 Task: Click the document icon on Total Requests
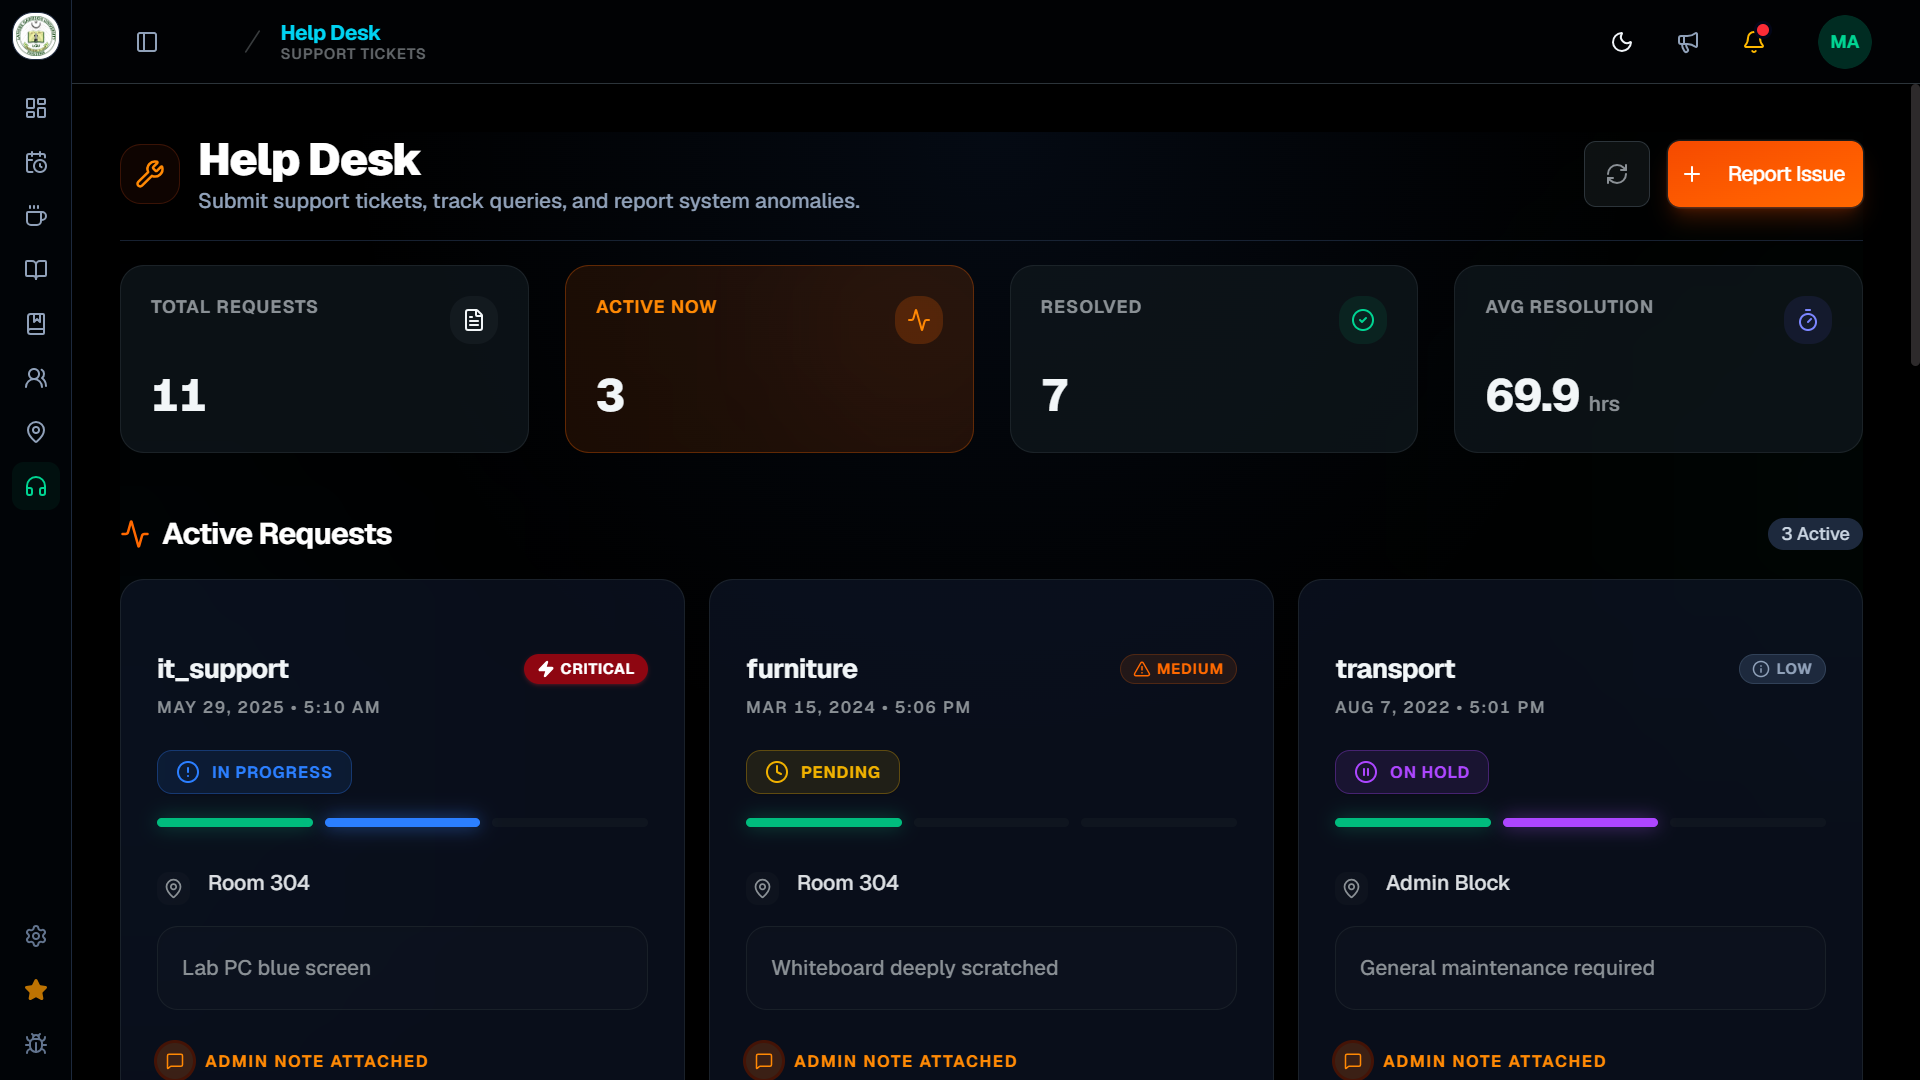pos(474,320)
